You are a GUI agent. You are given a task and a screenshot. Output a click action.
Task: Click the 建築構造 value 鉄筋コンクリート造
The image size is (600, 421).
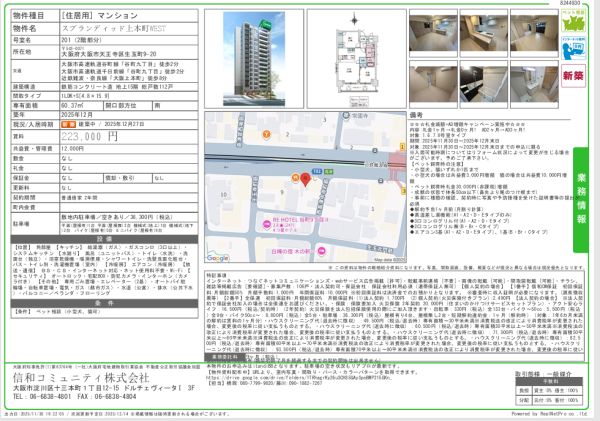tap(117, 87)
